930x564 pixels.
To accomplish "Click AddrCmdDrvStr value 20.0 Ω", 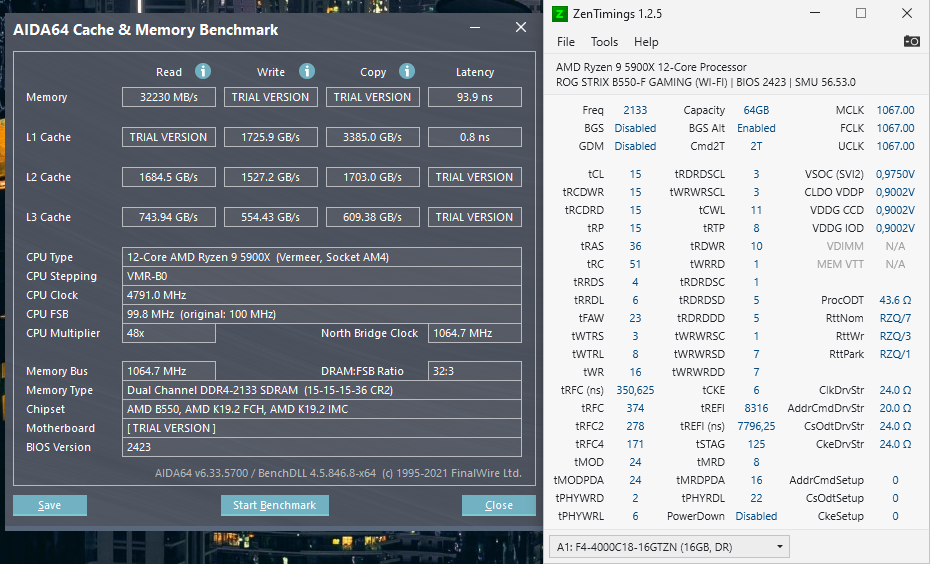I will click(895, 408).
